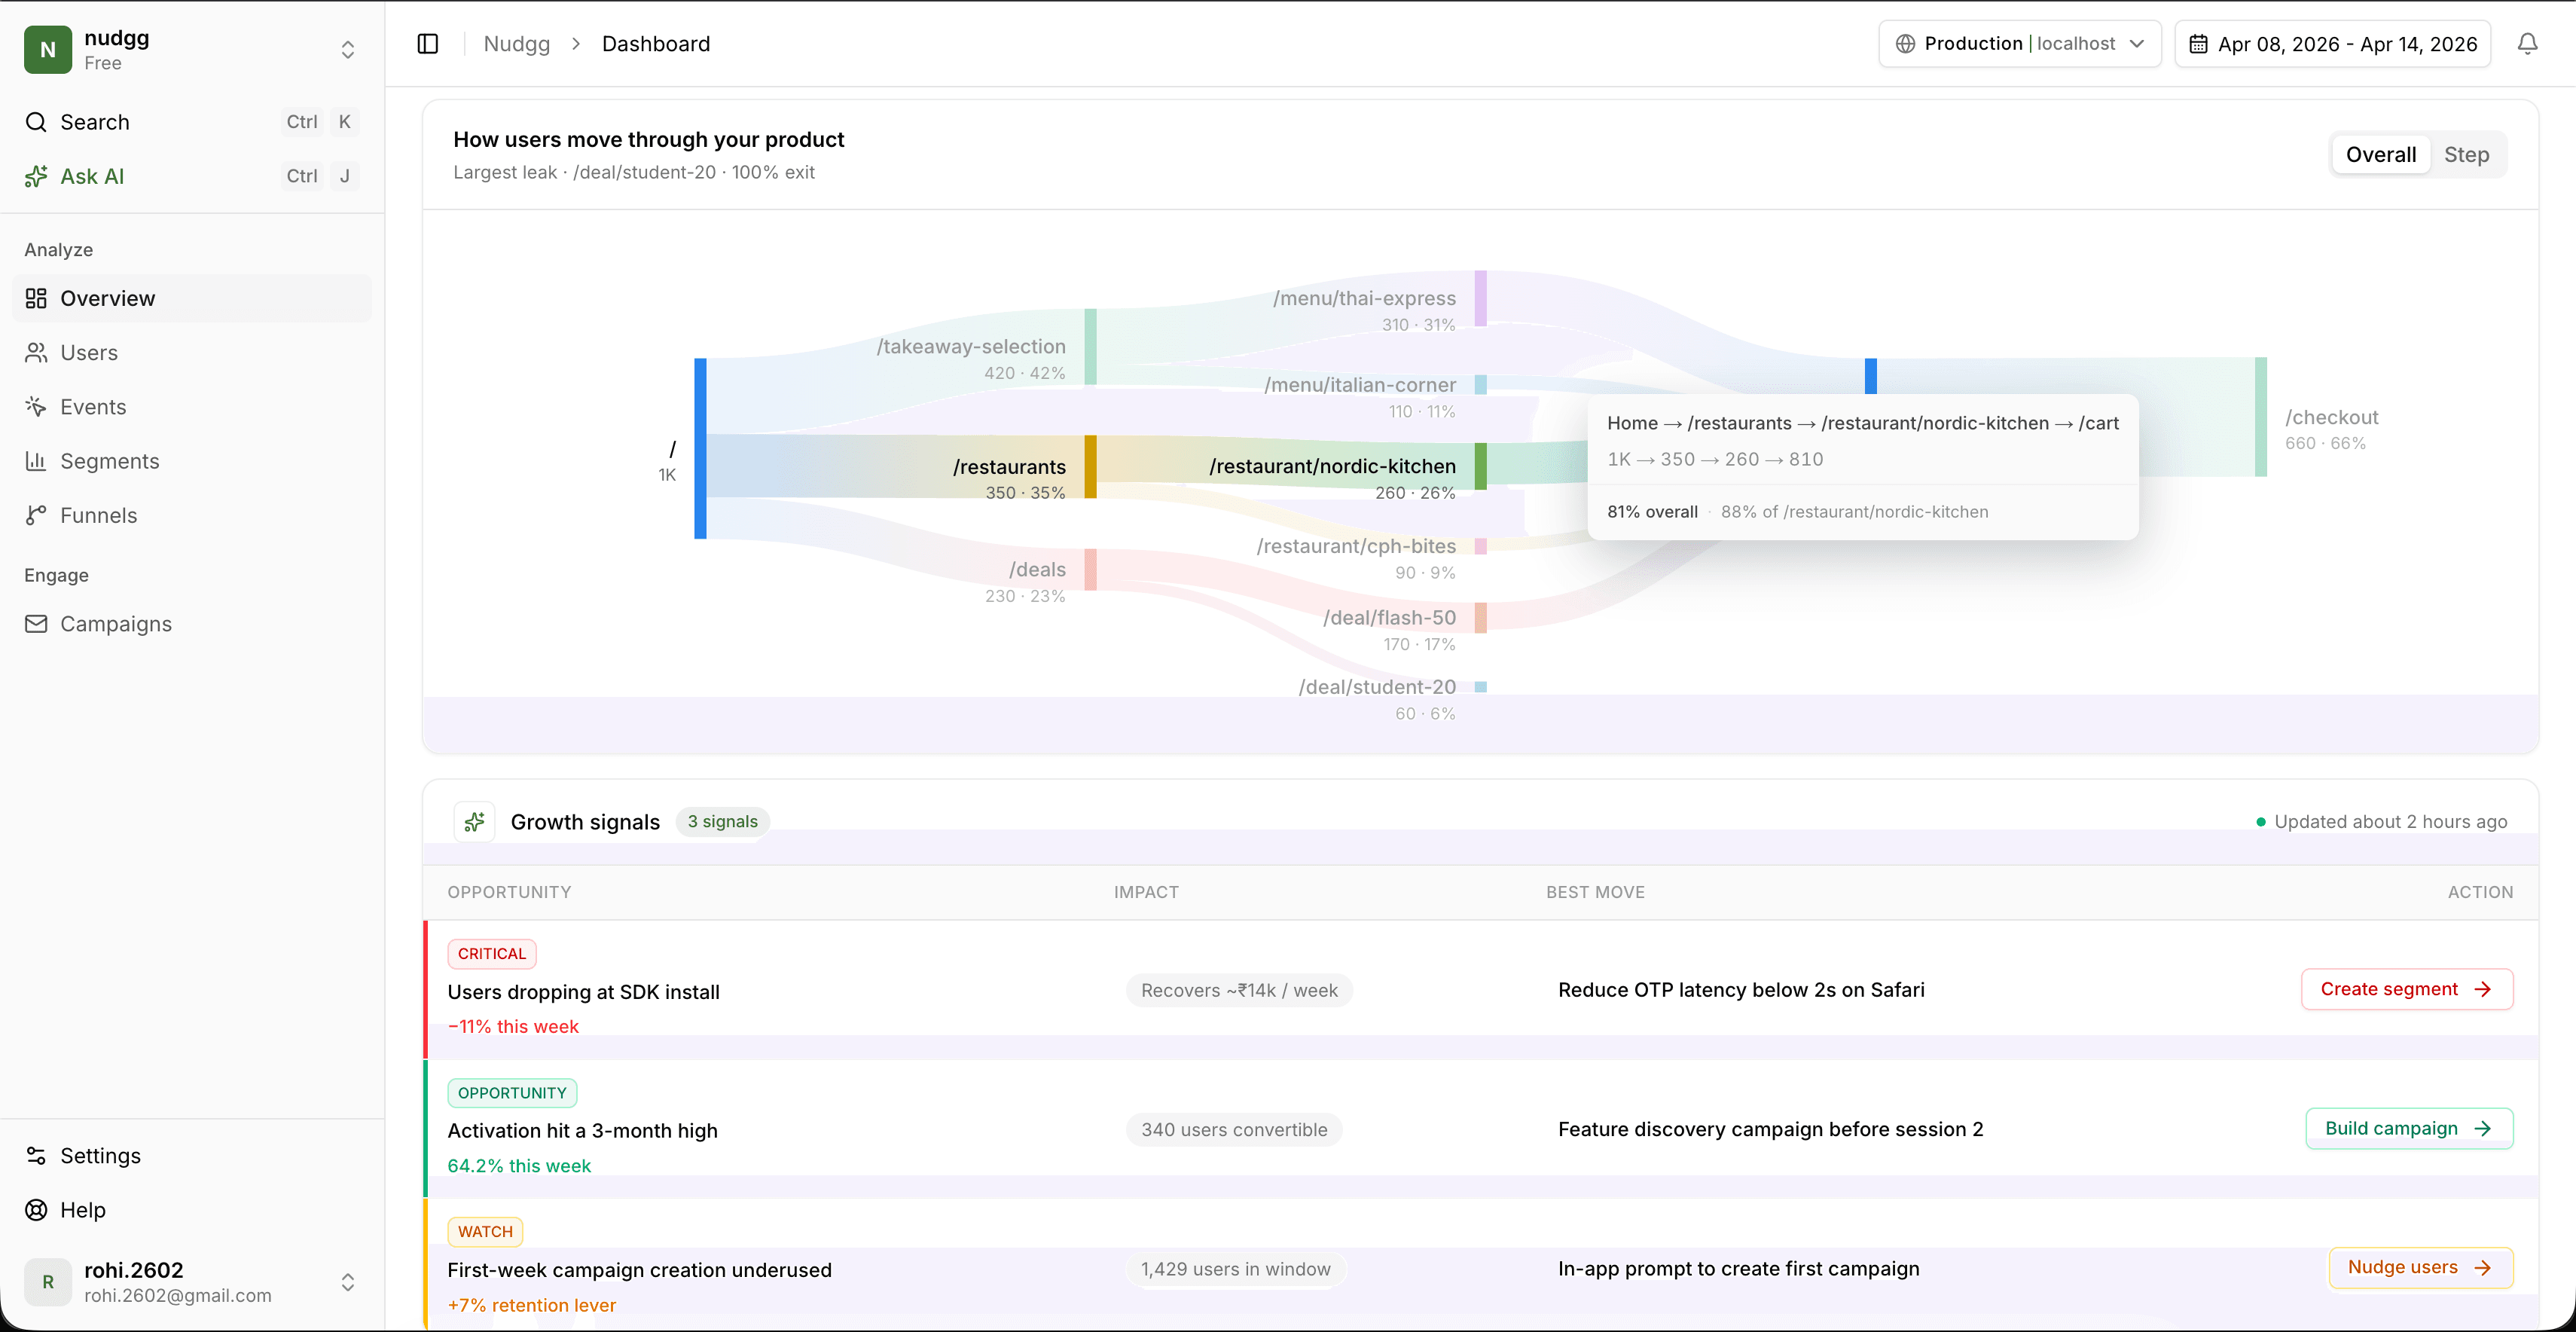Click arrow icon in Nudge users button
Screen dimensions: 2576x1332
tap(2482, 1268)
